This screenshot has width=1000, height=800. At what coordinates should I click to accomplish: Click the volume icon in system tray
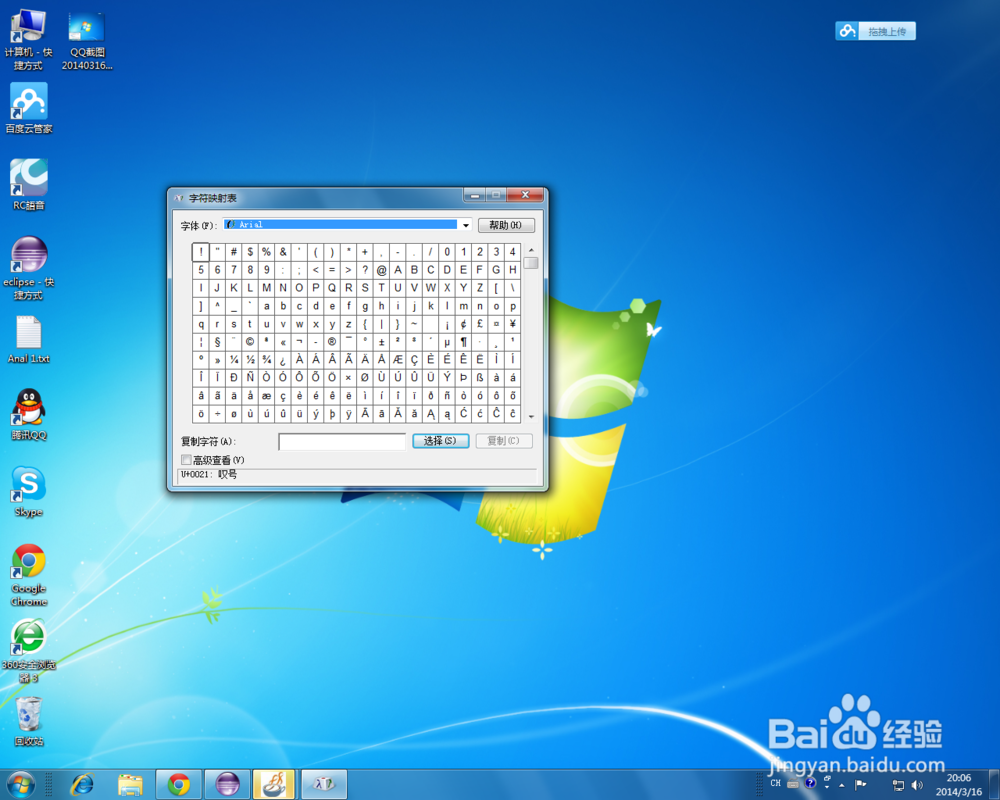(x=916, y=784)
